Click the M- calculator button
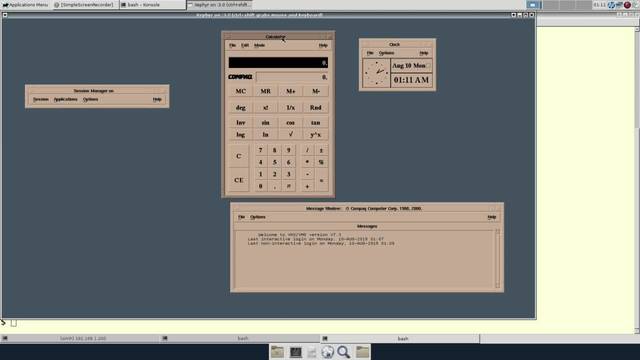The image size is (640, 360). pos(316,91)
